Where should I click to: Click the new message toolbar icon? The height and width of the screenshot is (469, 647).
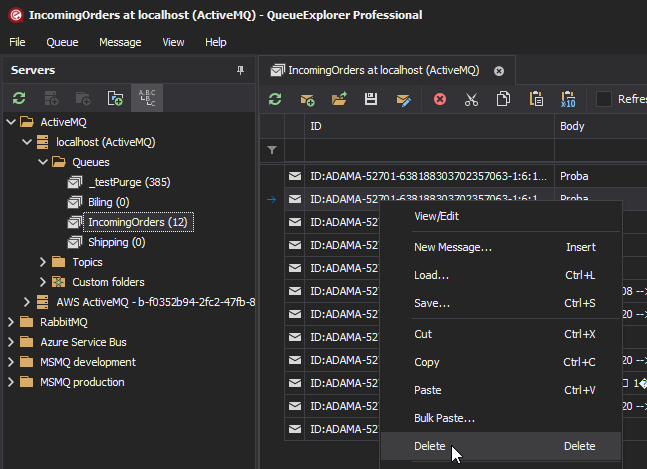click(x=307, y=99)
